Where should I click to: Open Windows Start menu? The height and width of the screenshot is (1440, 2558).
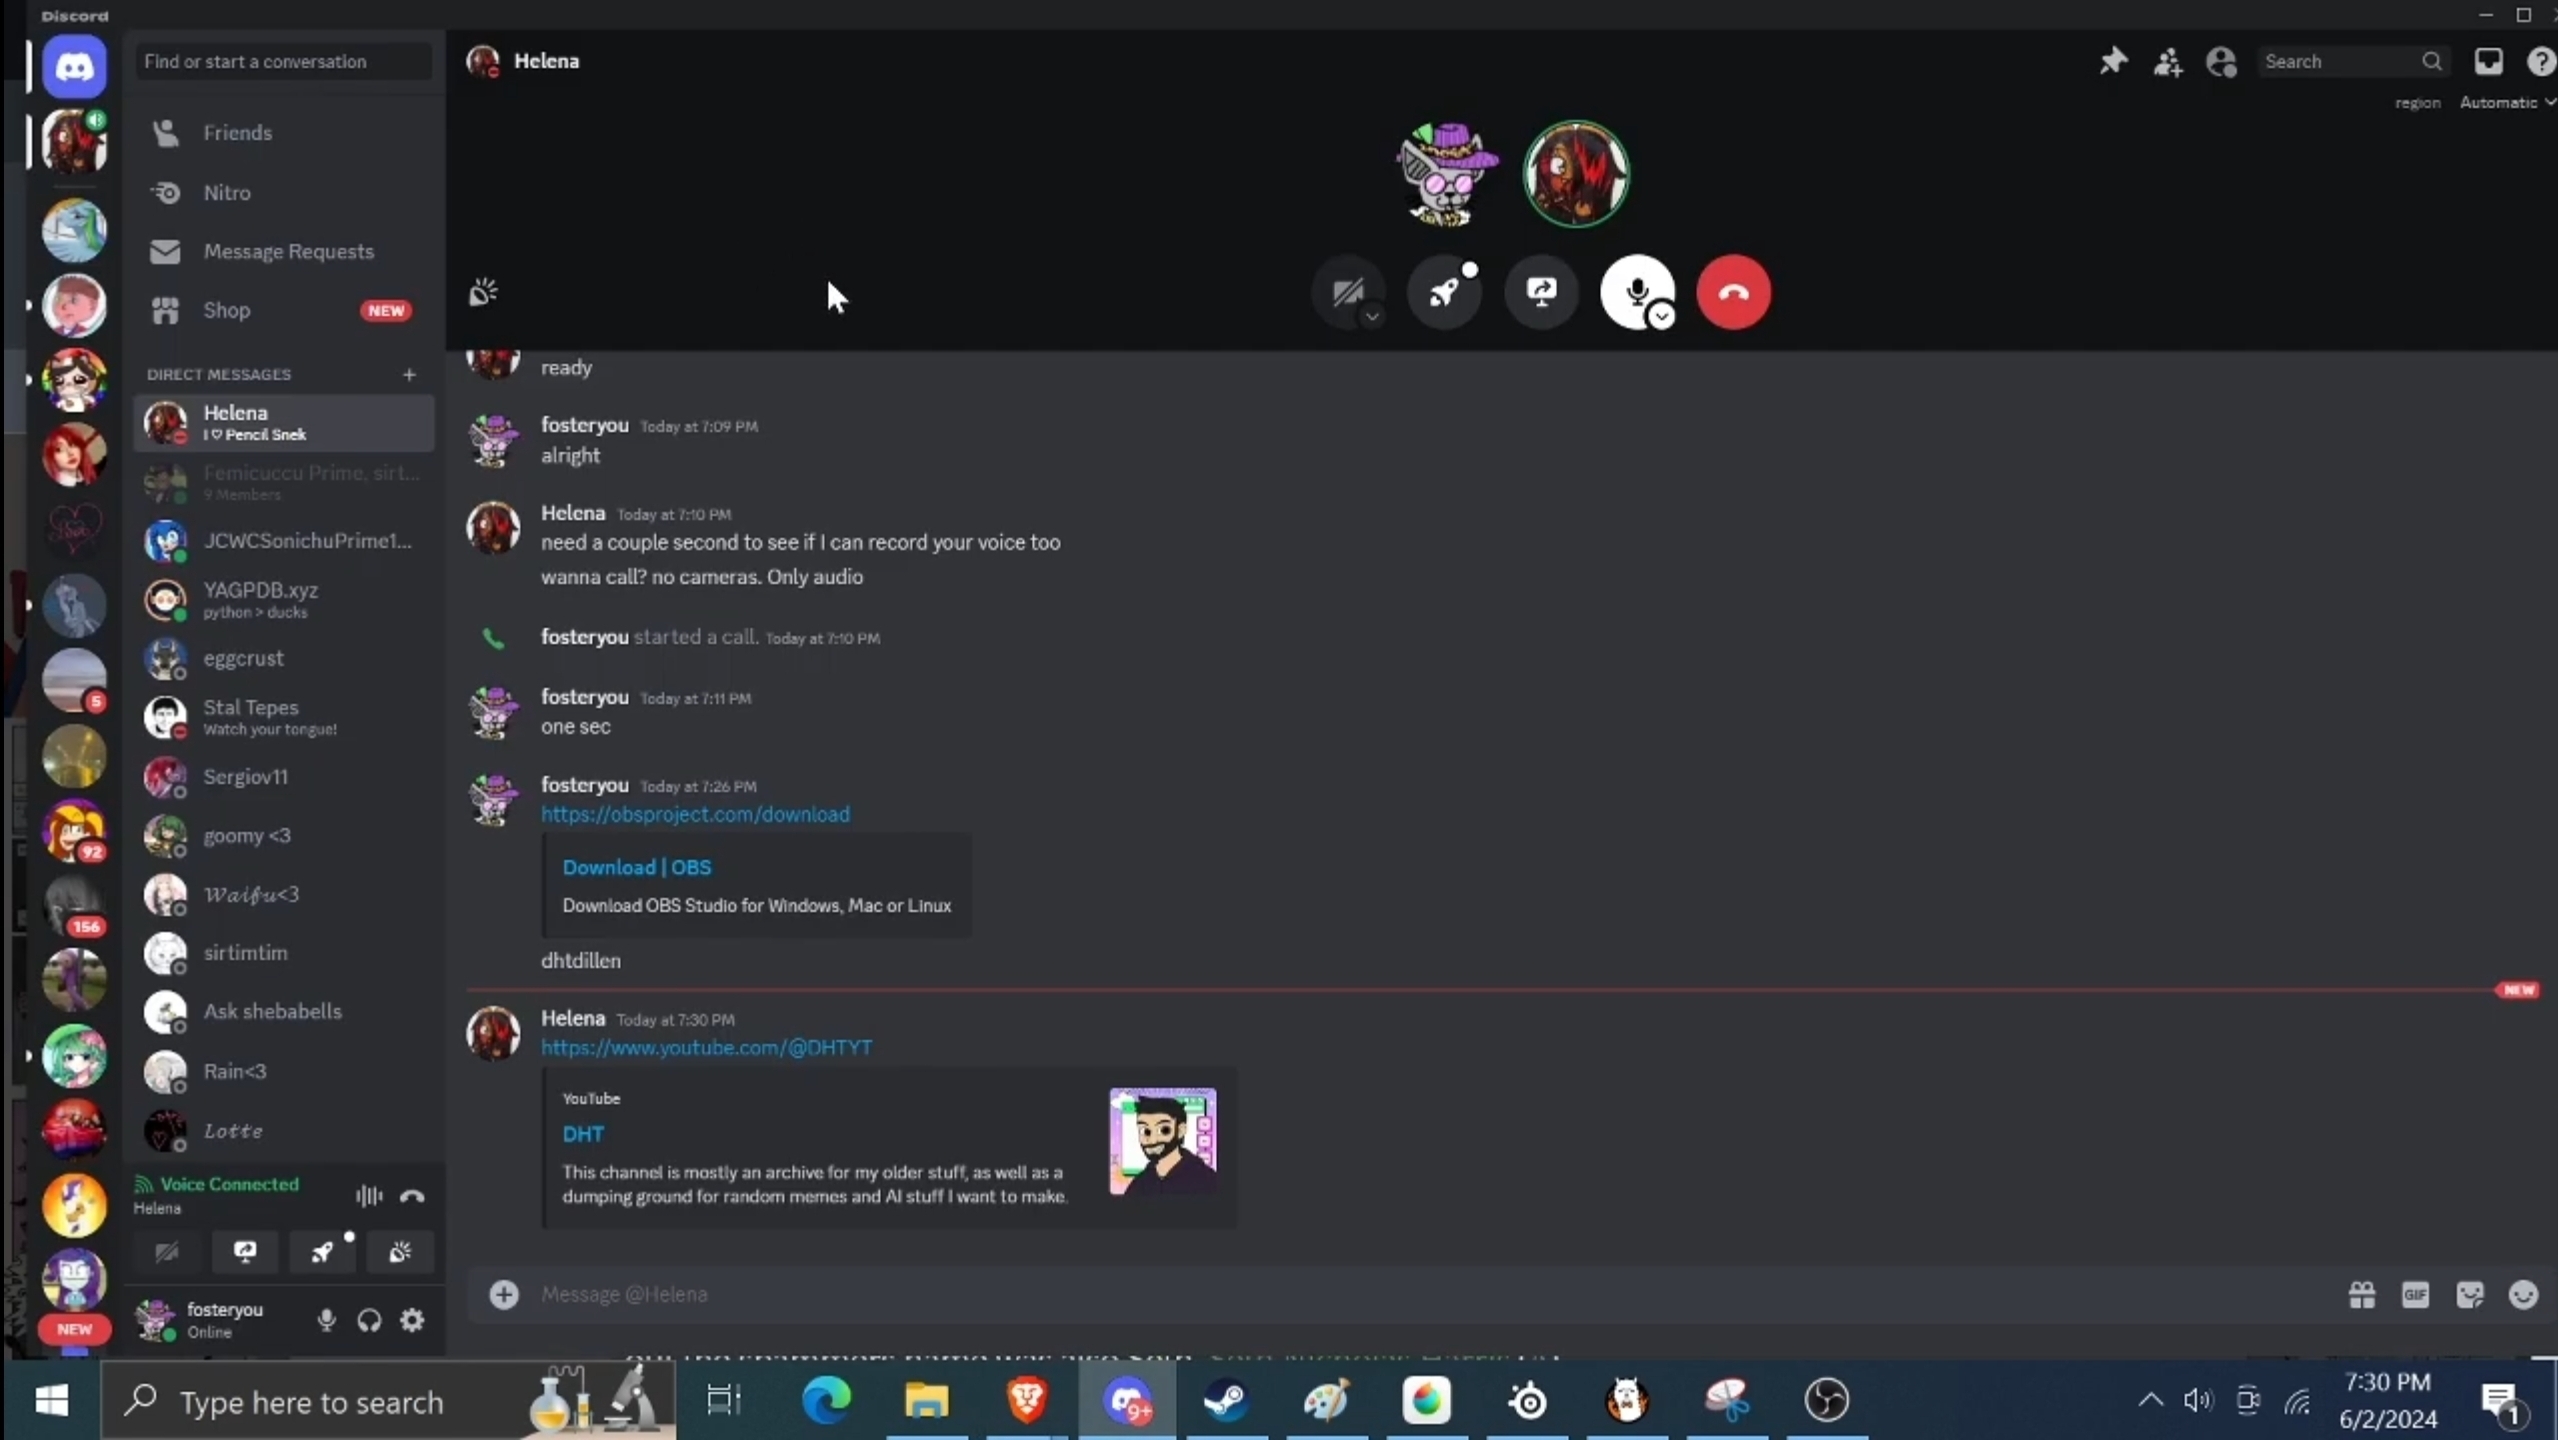point(51,1400)
